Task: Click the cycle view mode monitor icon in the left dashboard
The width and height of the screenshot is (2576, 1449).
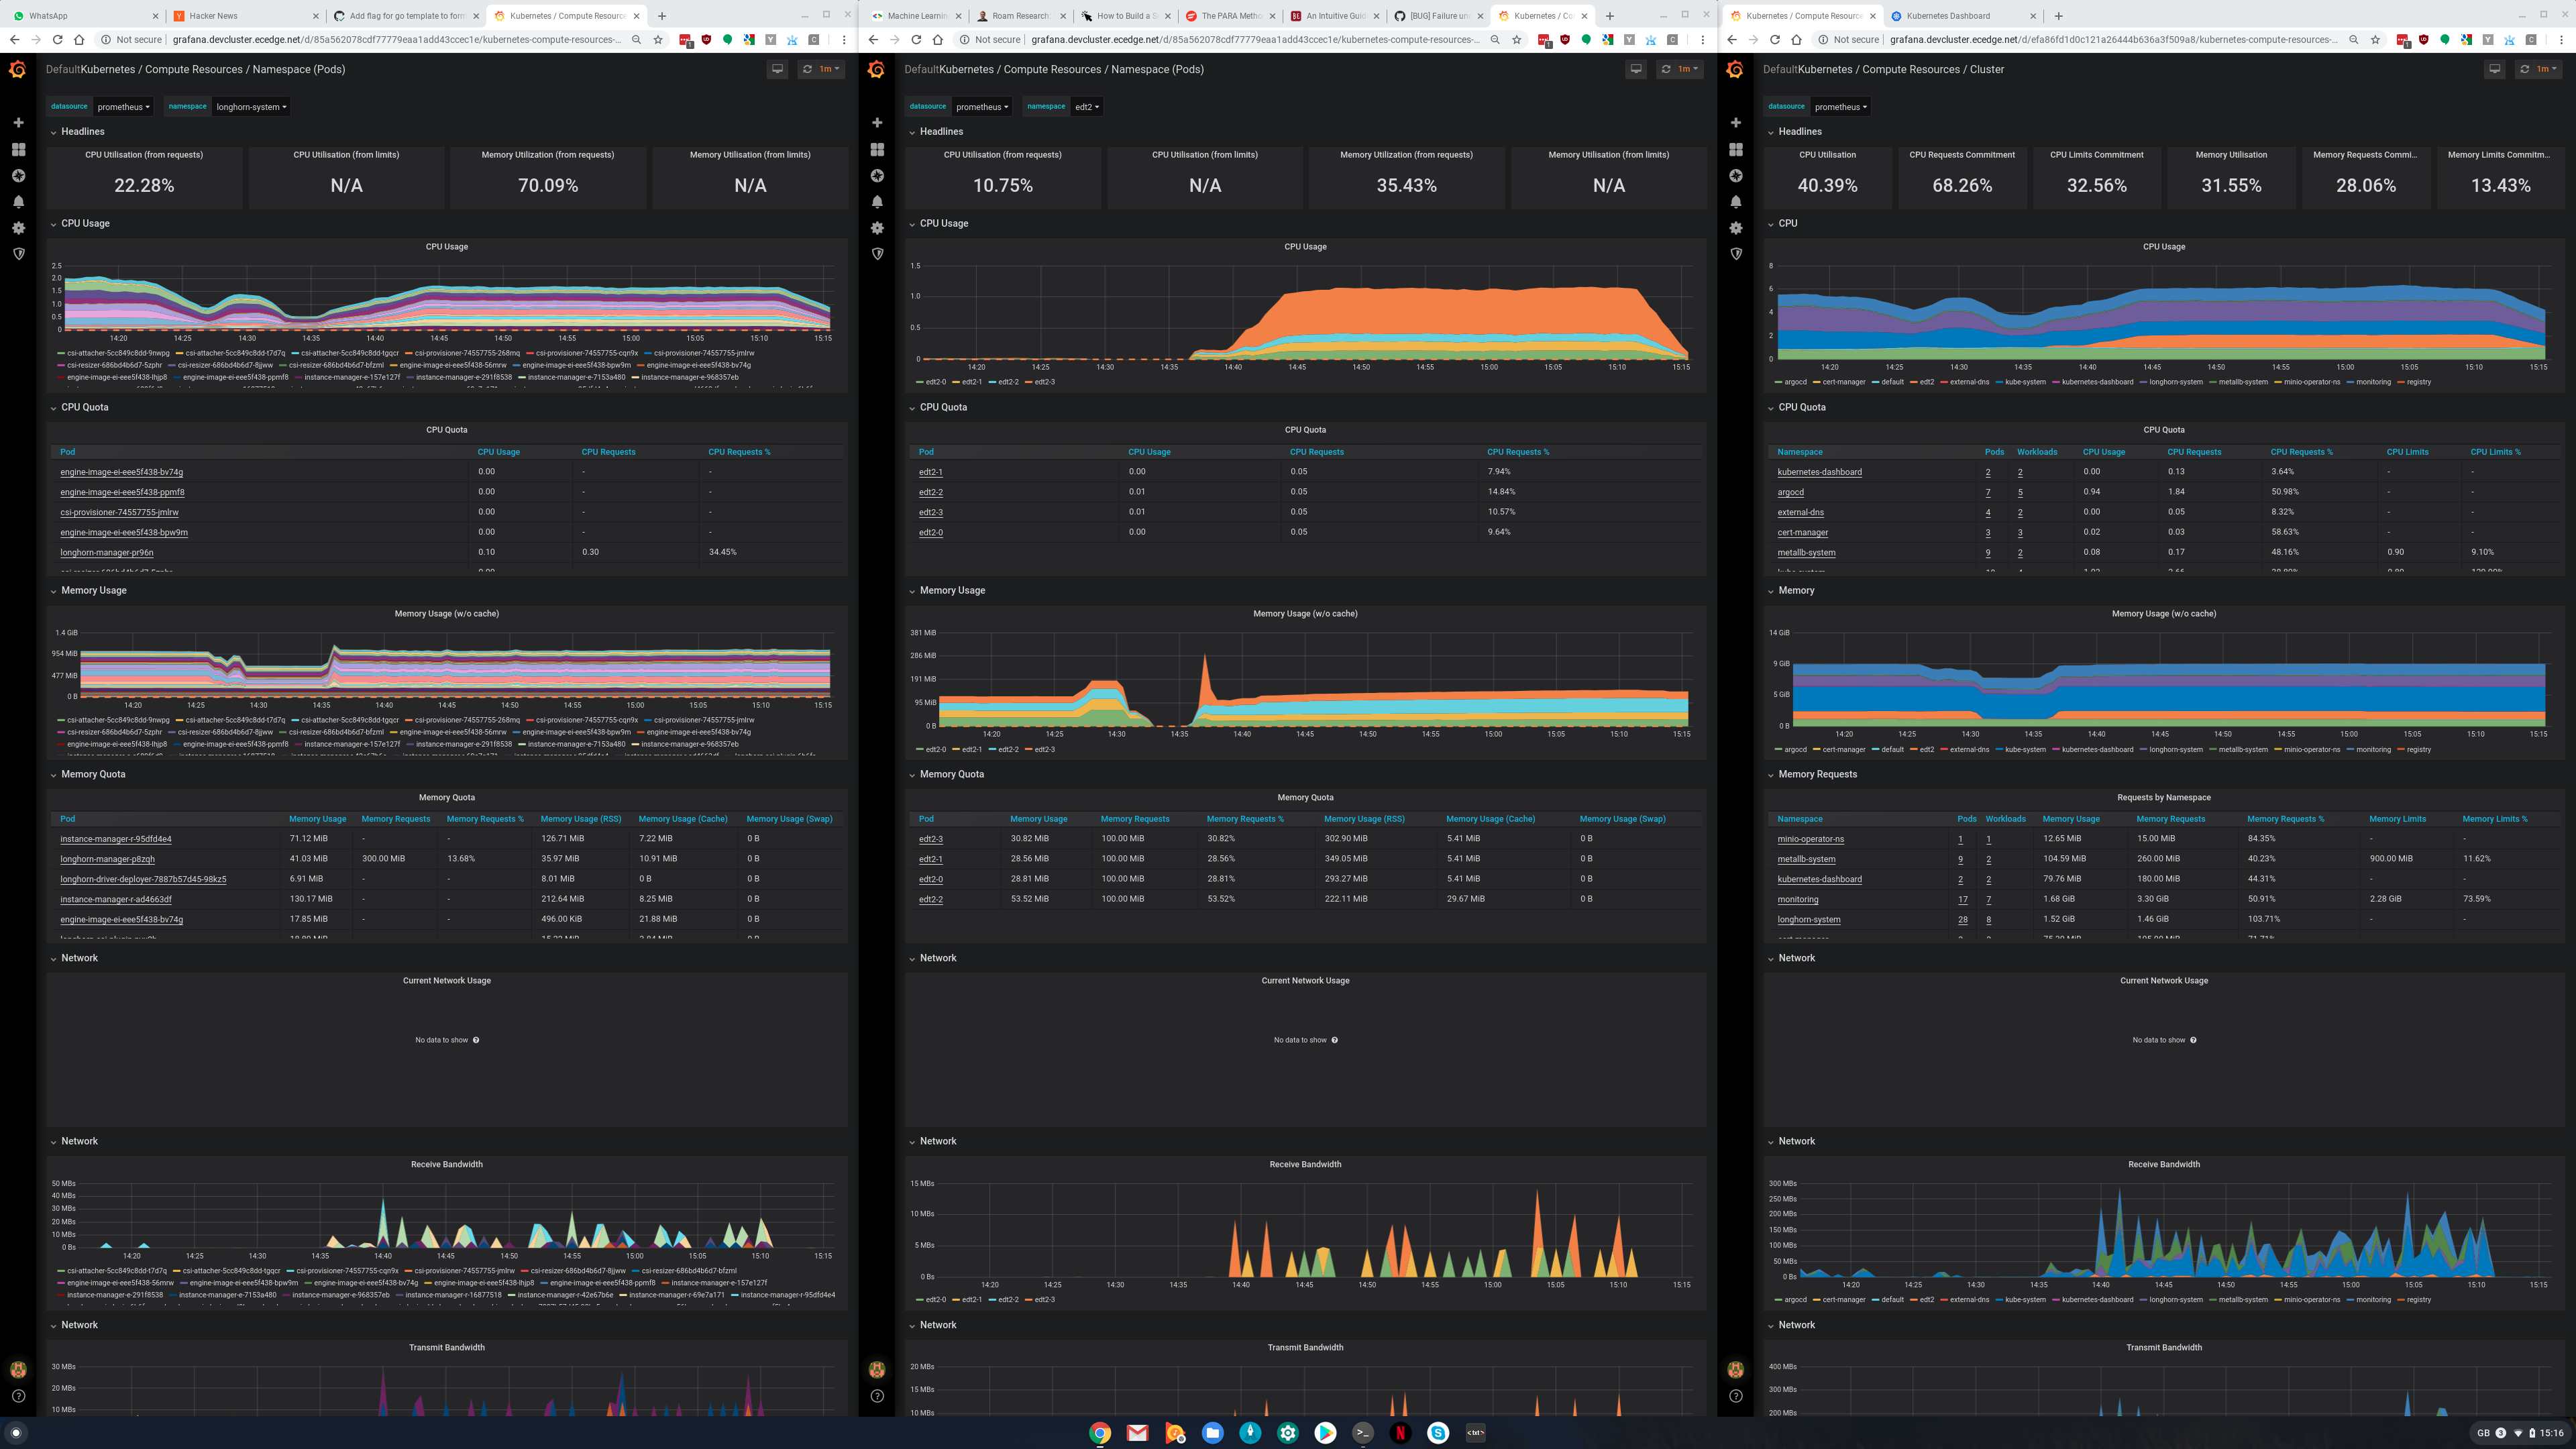Action: coord(777,69)
